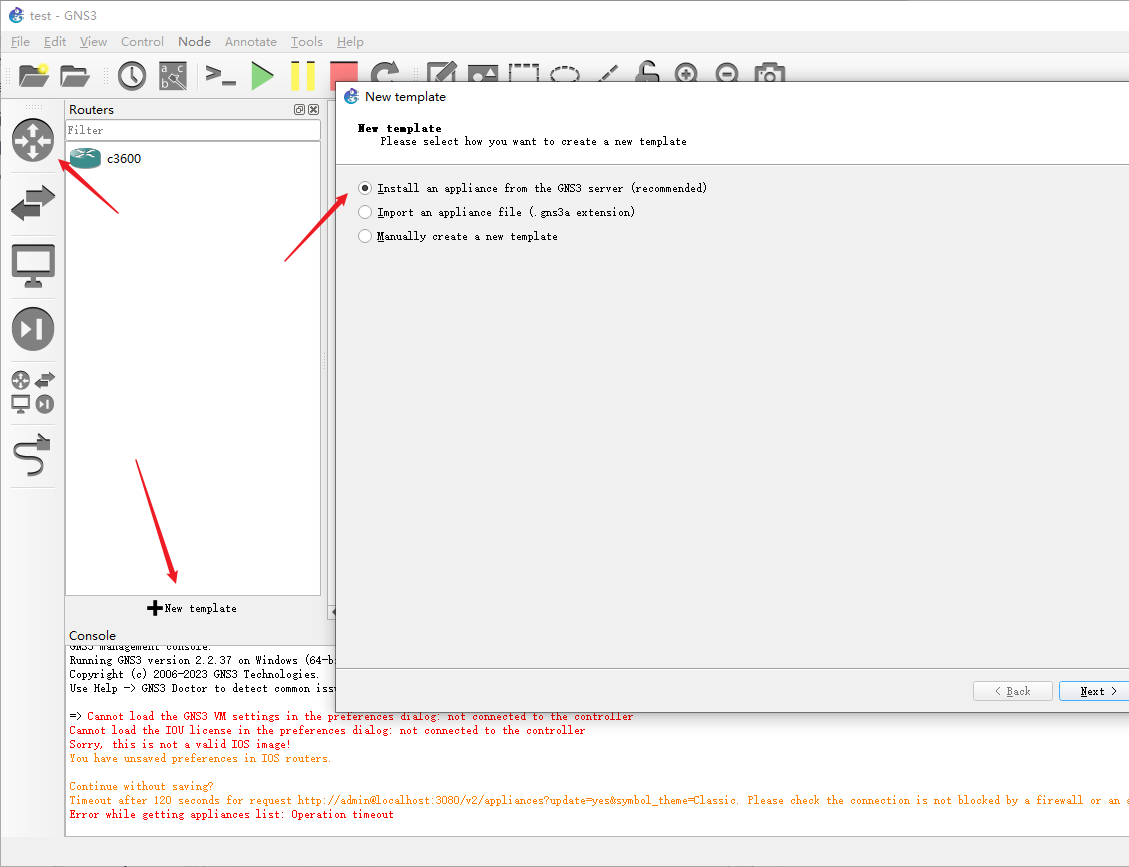This screenshot has height=867, width=1129.
Task: Click 'Running GNS3 version 2.2.37' console line
Action: point(202,660)
